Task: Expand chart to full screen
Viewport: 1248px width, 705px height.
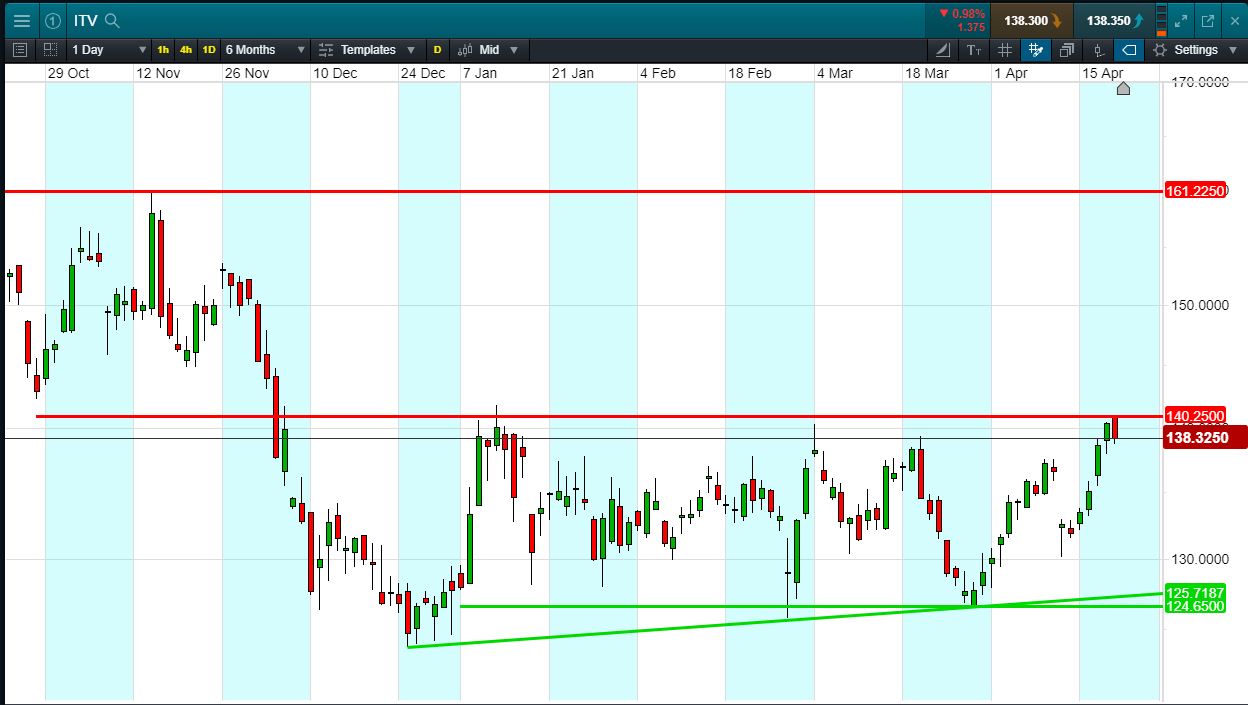Action: (x=1180, y=20)
